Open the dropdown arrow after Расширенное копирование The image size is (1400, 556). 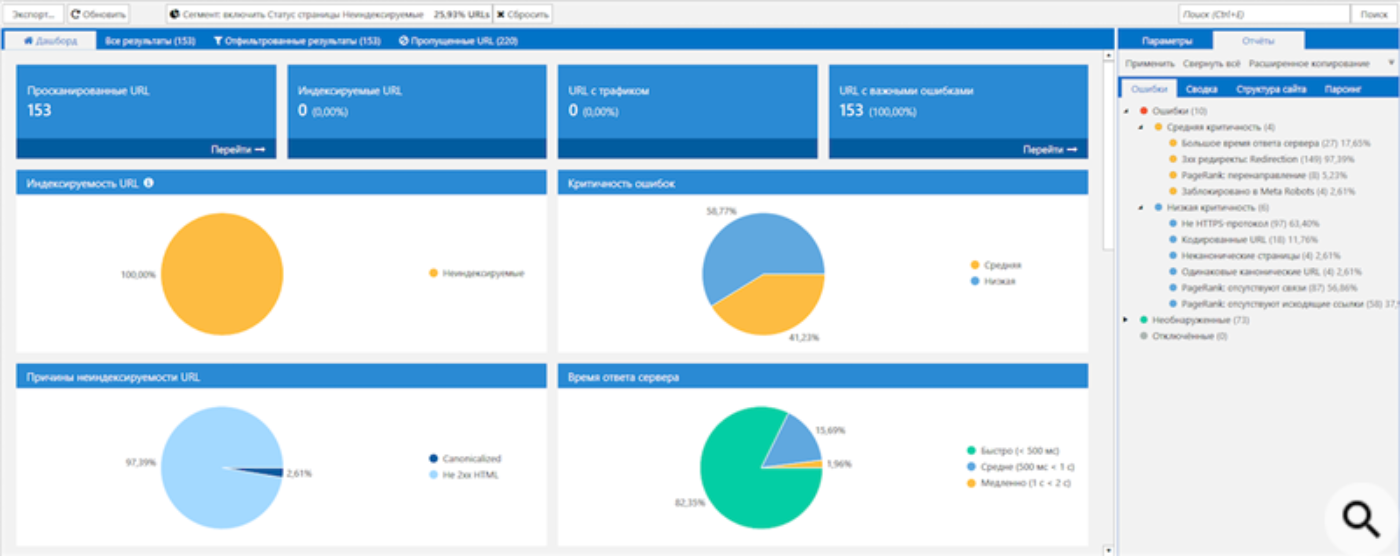point(1391,63)
